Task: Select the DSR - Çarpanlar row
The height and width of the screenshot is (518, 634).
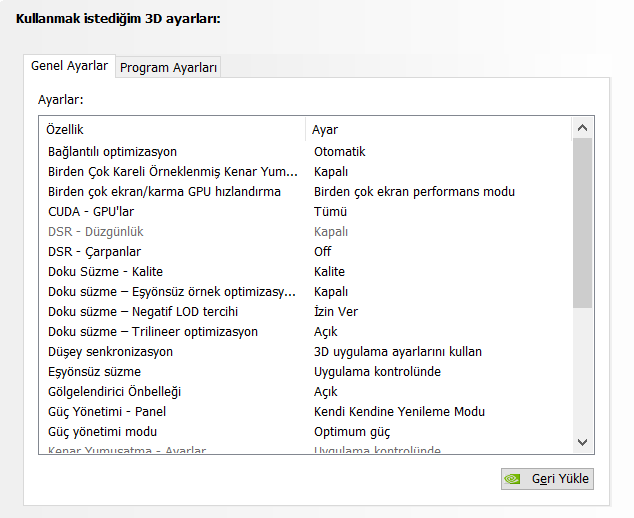Action: 94,252
